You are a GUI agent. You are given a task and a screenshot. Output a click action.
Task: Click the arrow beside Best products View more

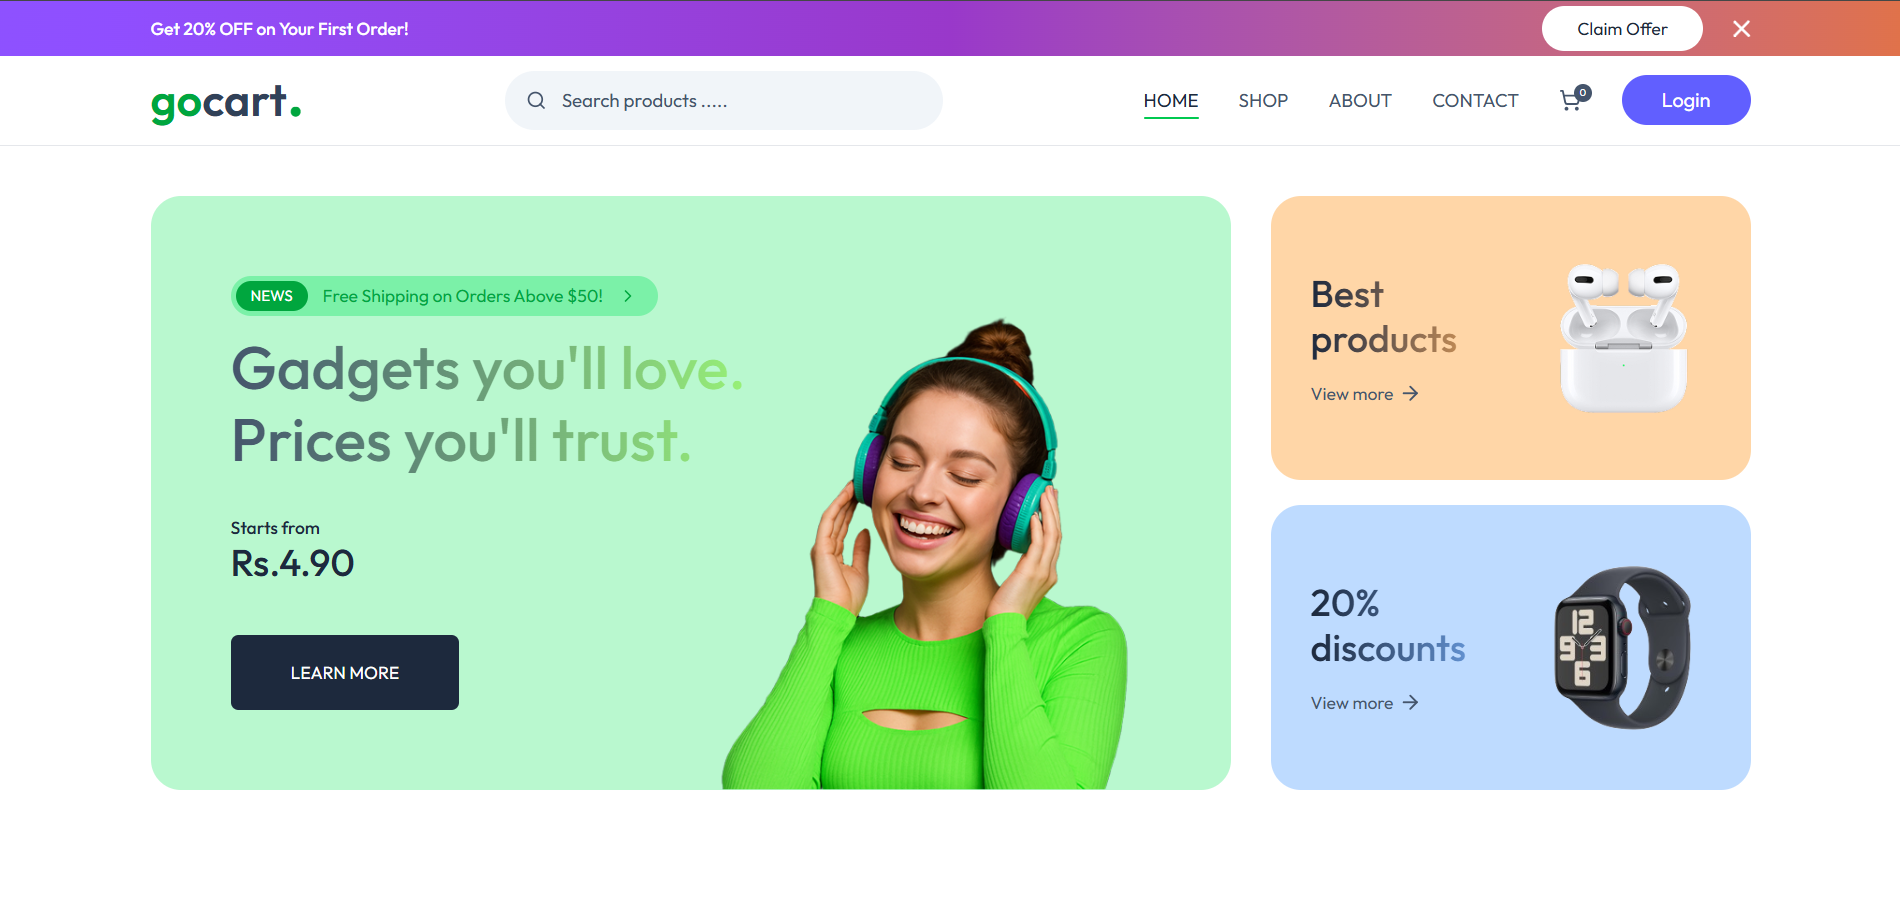point(1410,394)
